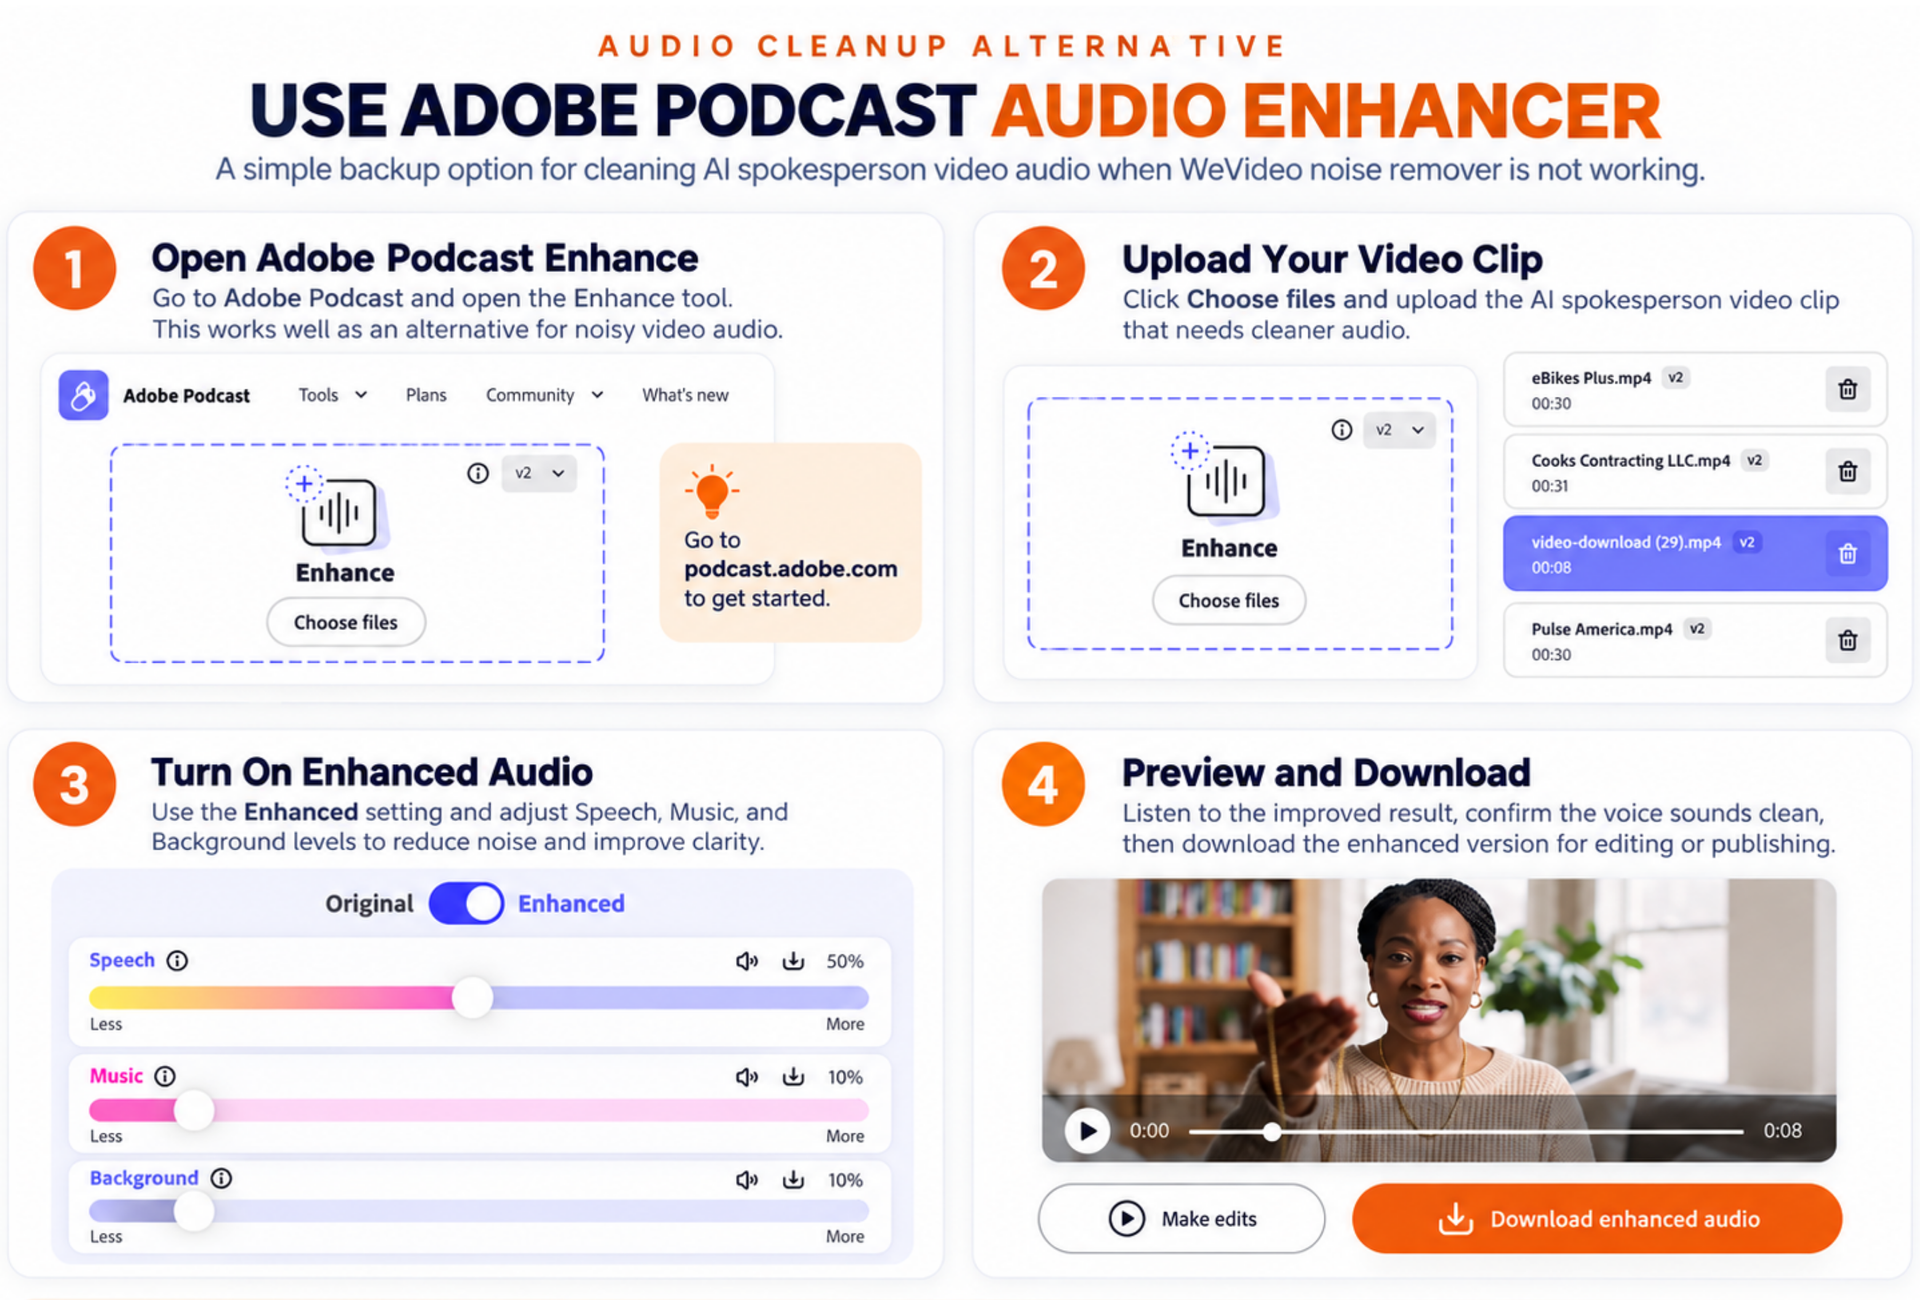Click Choose files in step 2 panel
1920x1300 pixels.
tap(1229, 600)
